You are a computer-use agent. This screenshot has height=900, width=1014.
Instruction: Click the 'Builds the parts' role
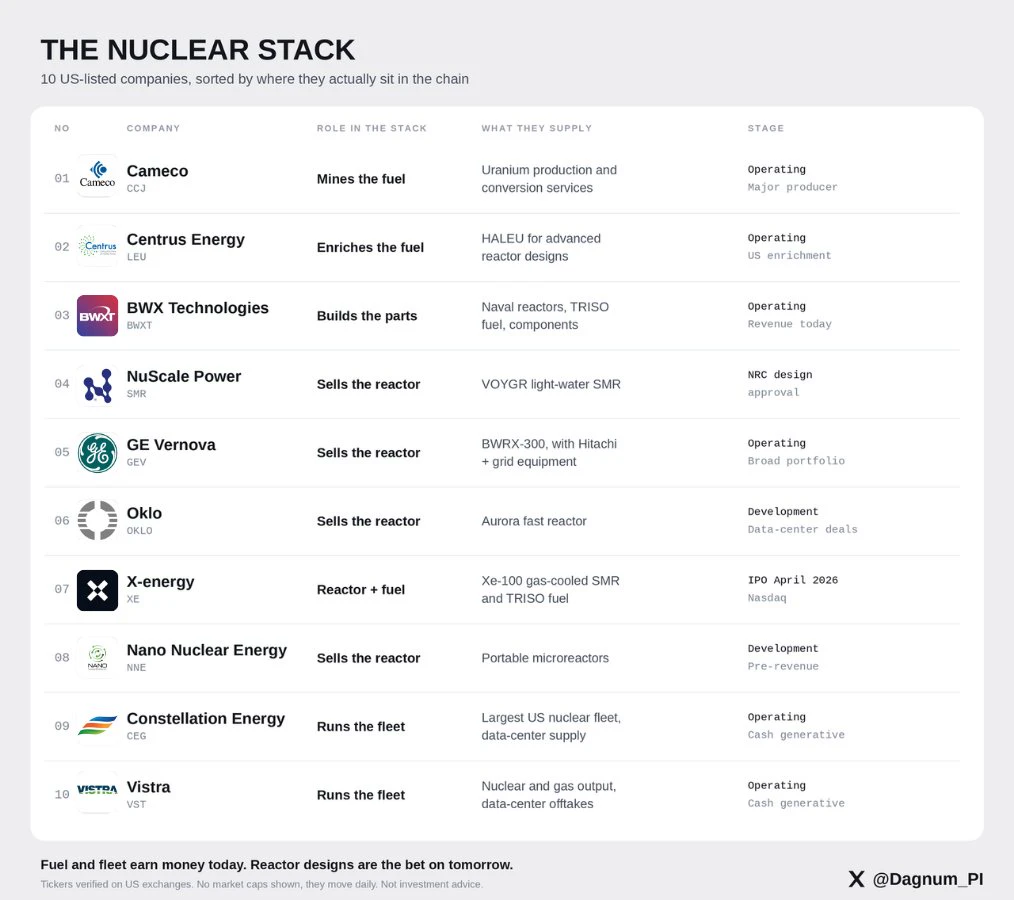point(367,316)
